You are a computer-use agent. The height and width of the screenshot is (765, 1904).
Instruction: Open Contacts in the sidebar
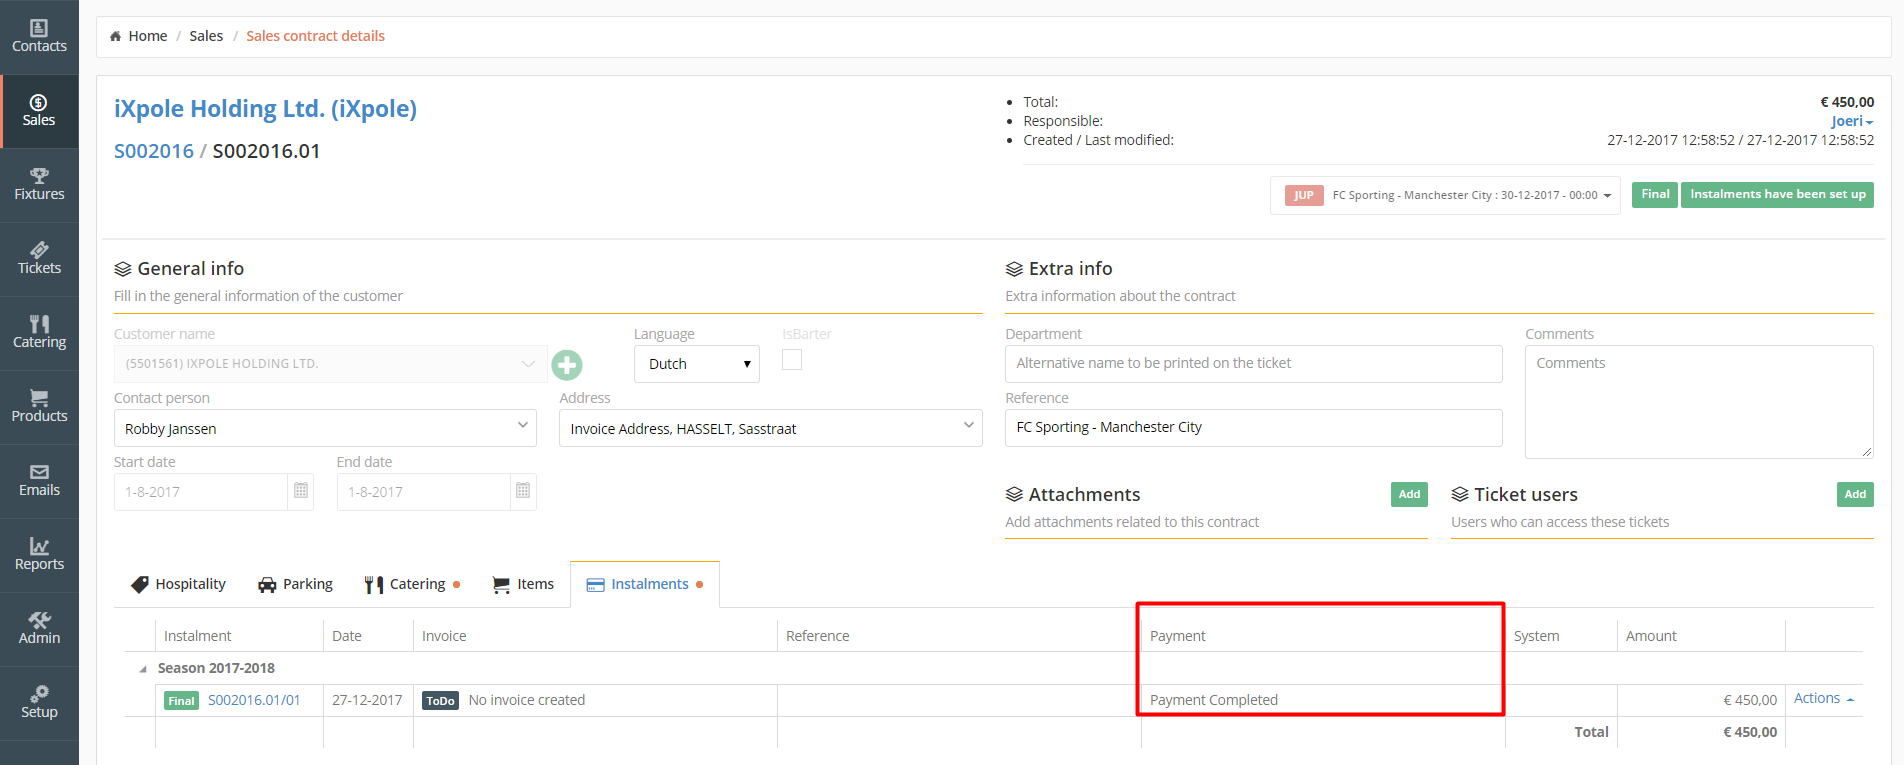[x=39, y=37]
